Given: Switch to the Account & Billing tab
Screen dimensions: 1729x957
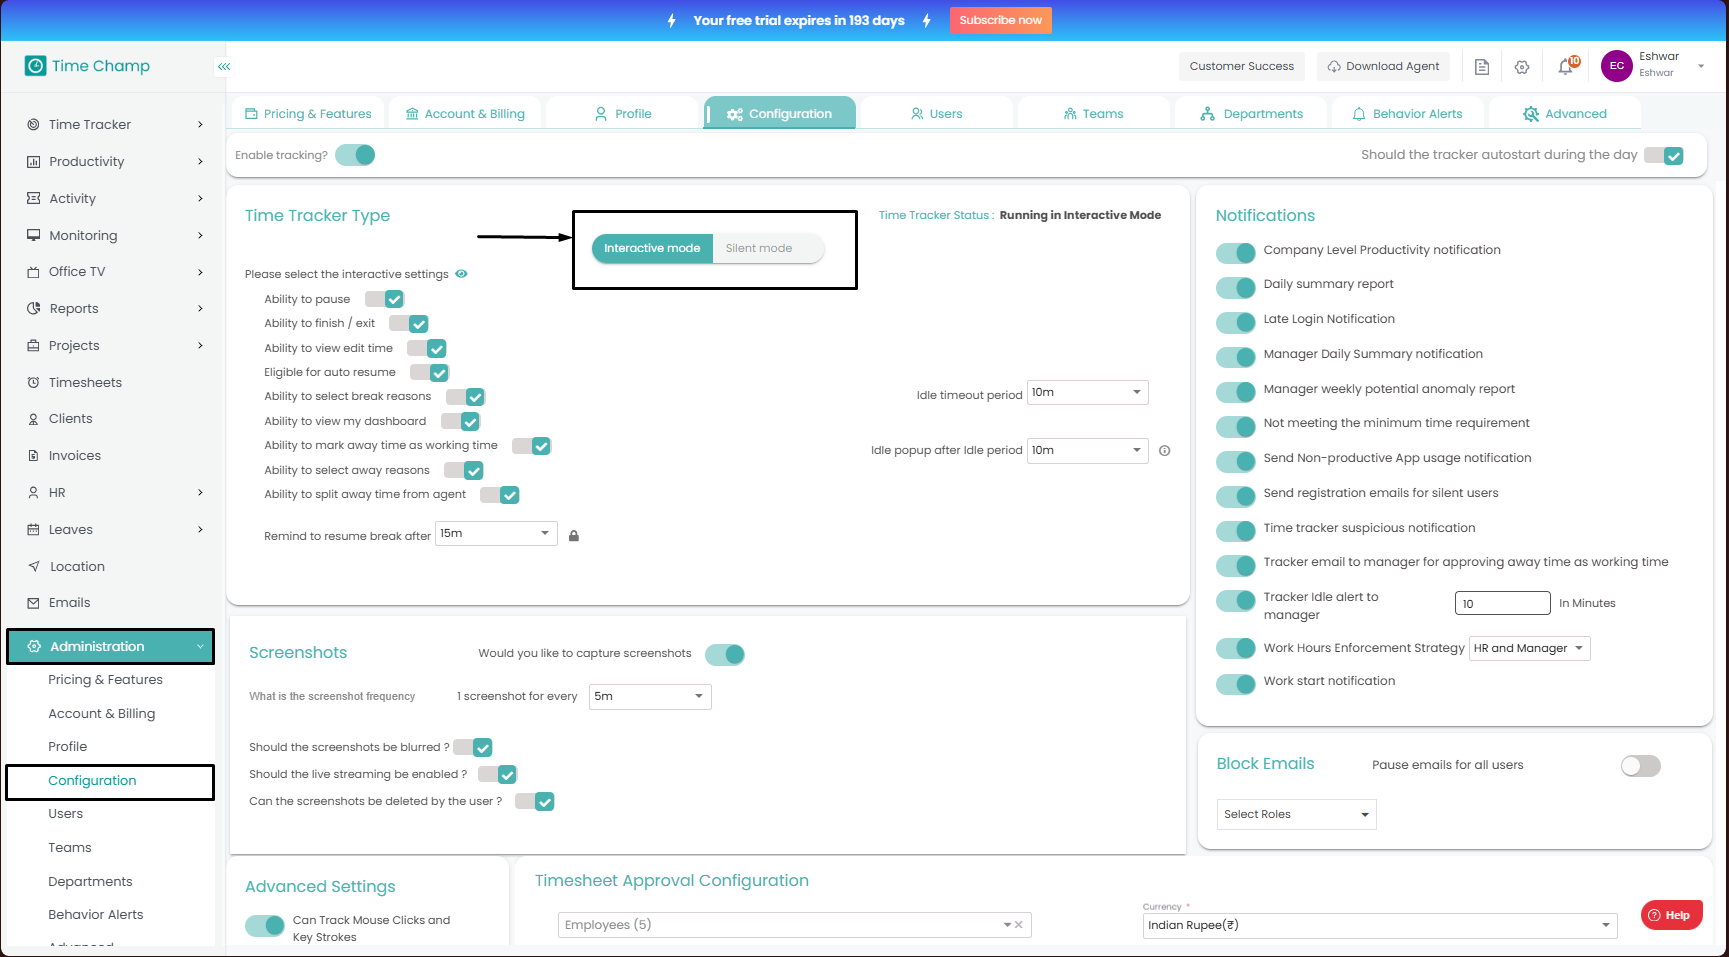Looking at the screenshot, I should [465, 114].
